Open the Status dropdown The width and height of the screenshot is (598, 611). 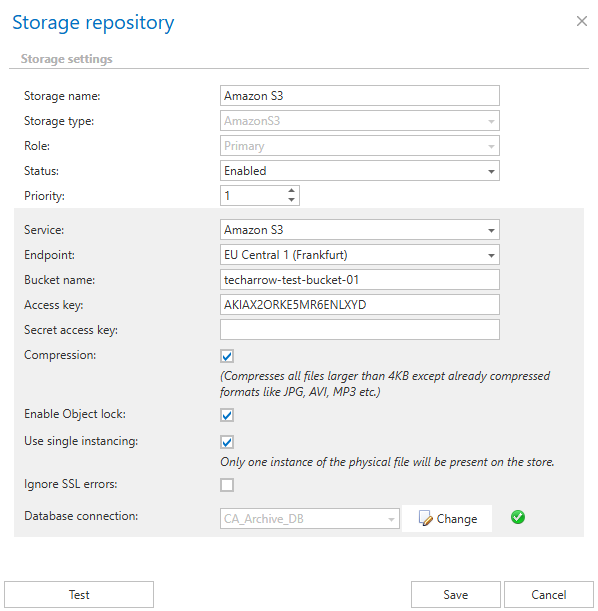(360, 171)
